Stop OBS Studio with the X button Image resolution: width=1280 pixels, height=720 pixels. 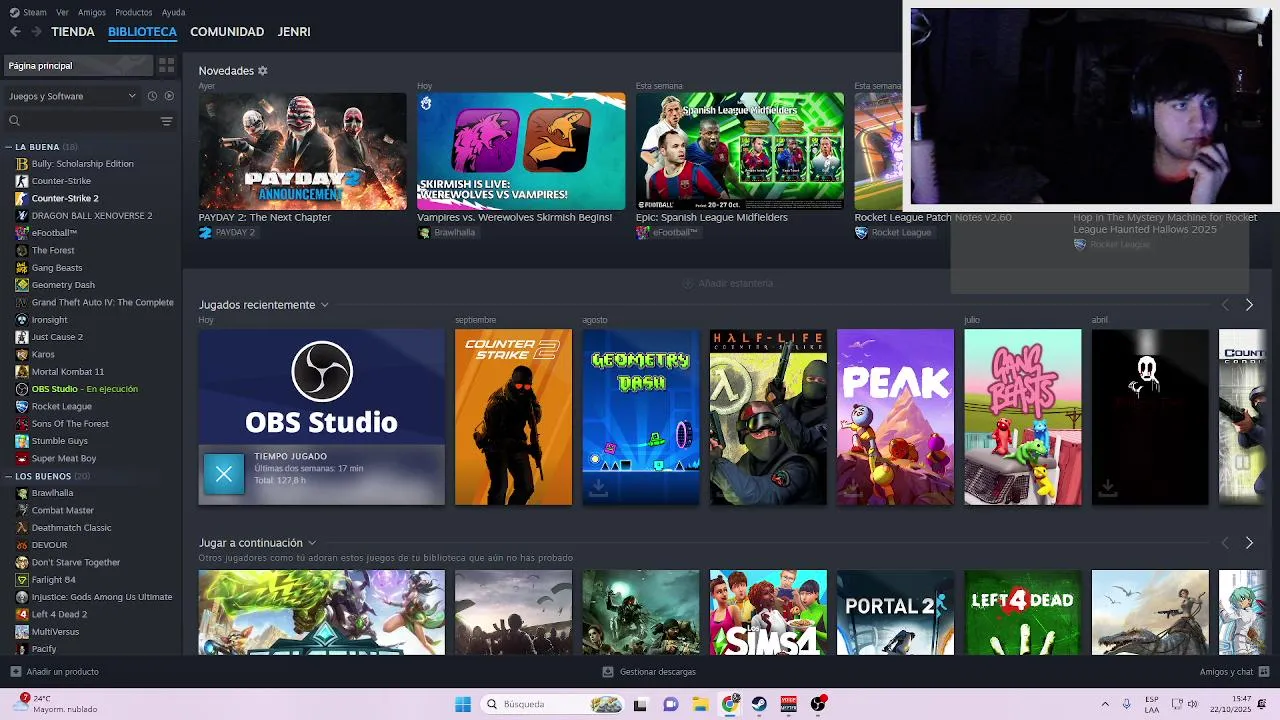[224, 474]
